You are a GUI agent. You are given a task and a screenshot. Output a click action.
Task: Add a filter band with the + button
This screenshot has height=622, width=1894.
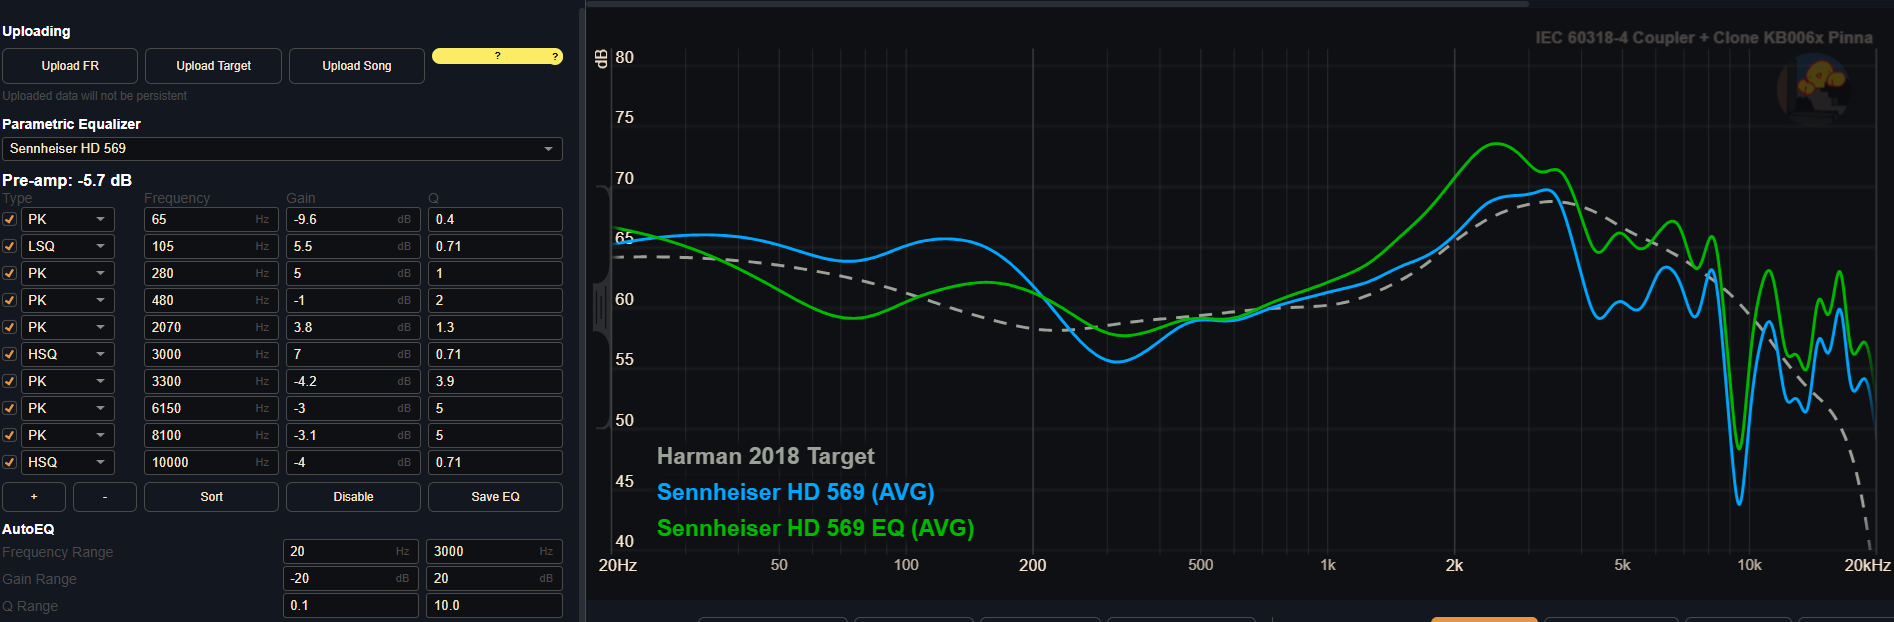34,497
